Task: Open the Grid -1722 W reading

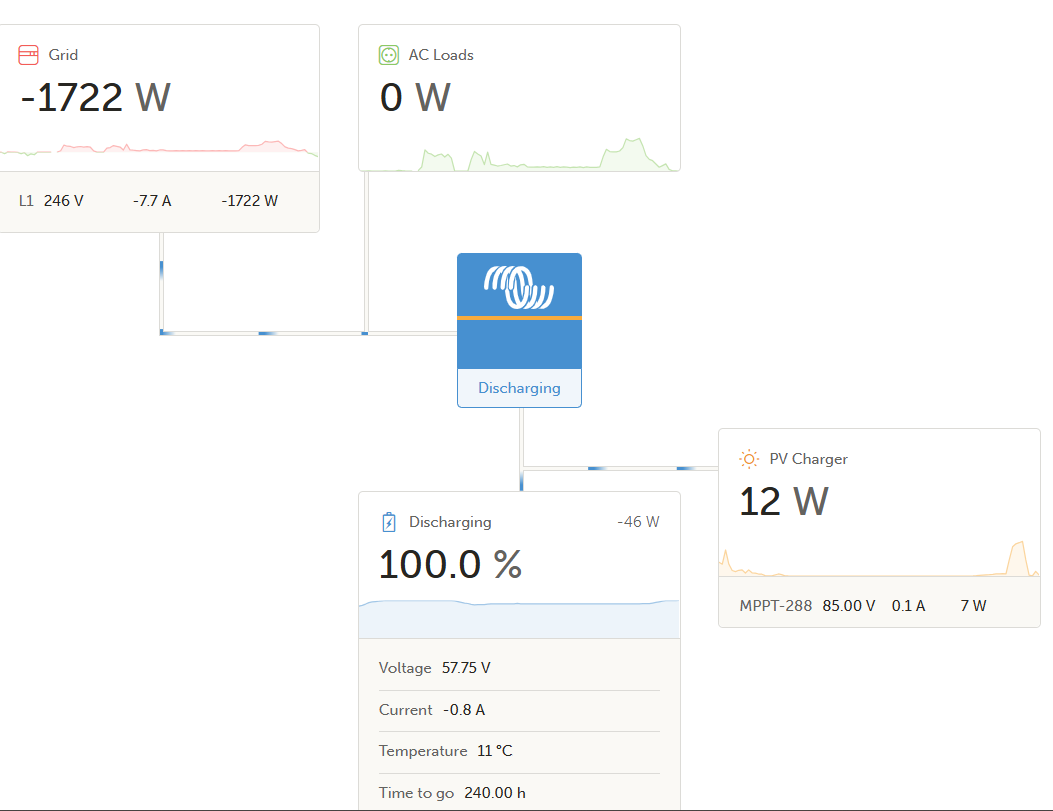Action: pos(95,97)
